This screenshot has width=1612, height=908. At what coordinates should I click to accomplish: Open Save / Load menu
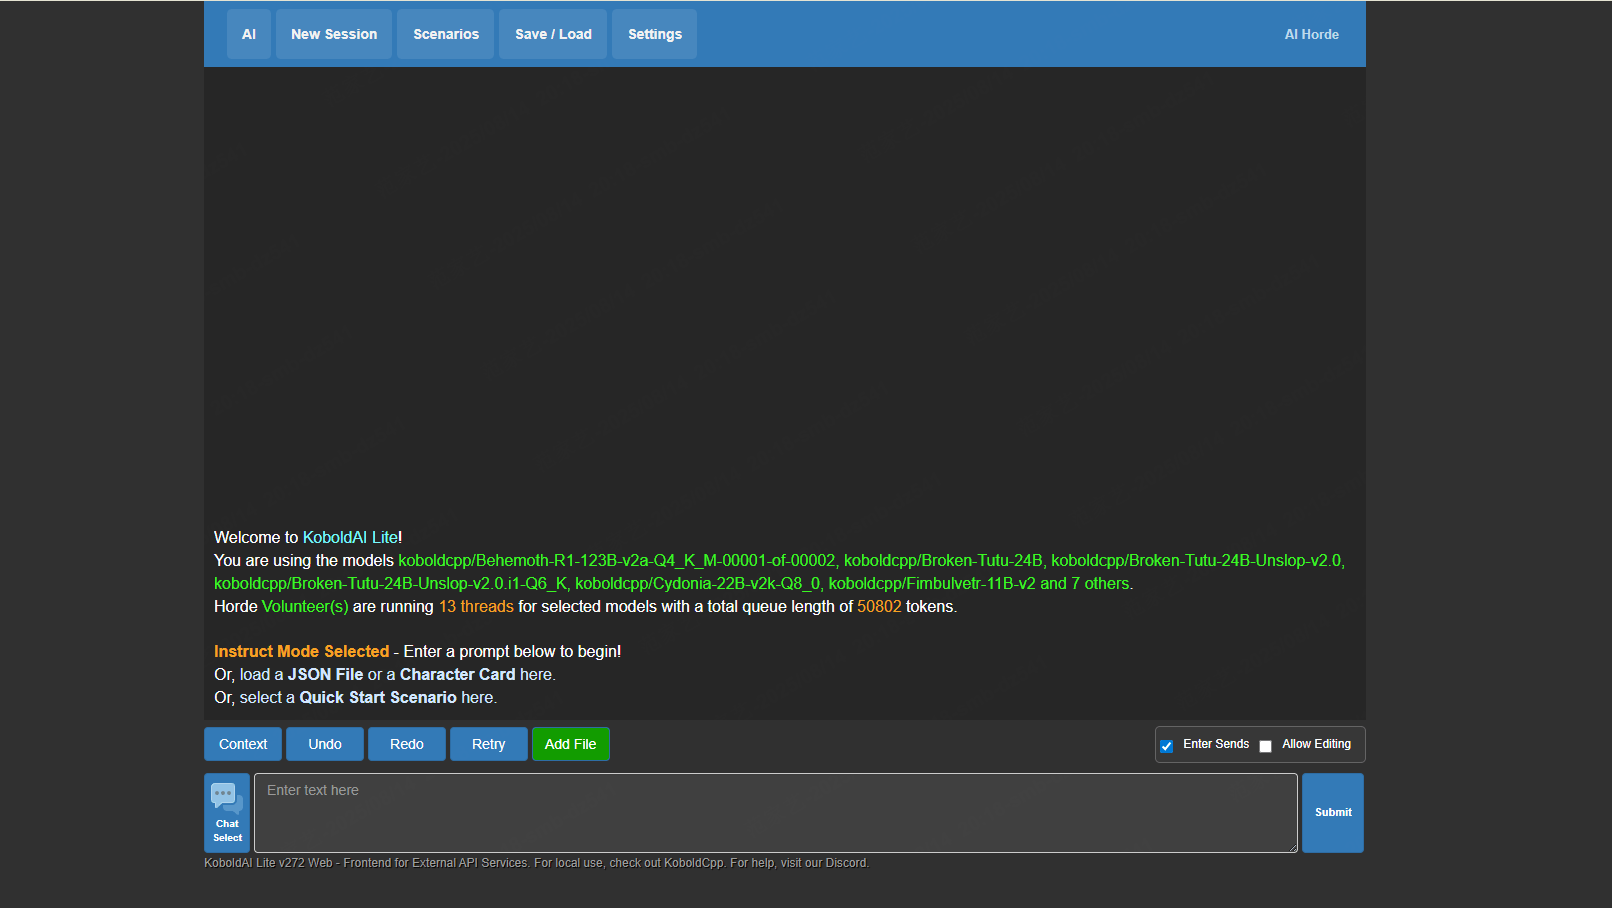[x=553, y=34]
